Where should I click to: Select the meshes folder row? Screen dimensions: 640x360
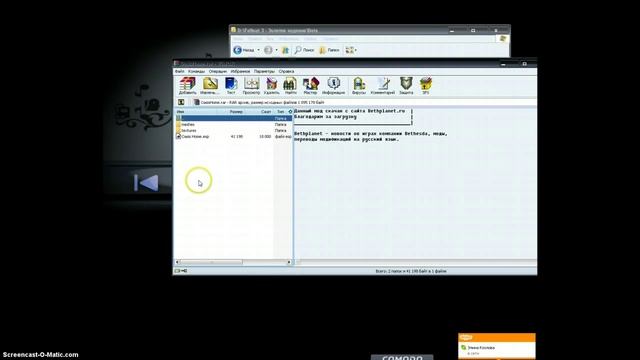pyautogui.click(x=233, y=124)
